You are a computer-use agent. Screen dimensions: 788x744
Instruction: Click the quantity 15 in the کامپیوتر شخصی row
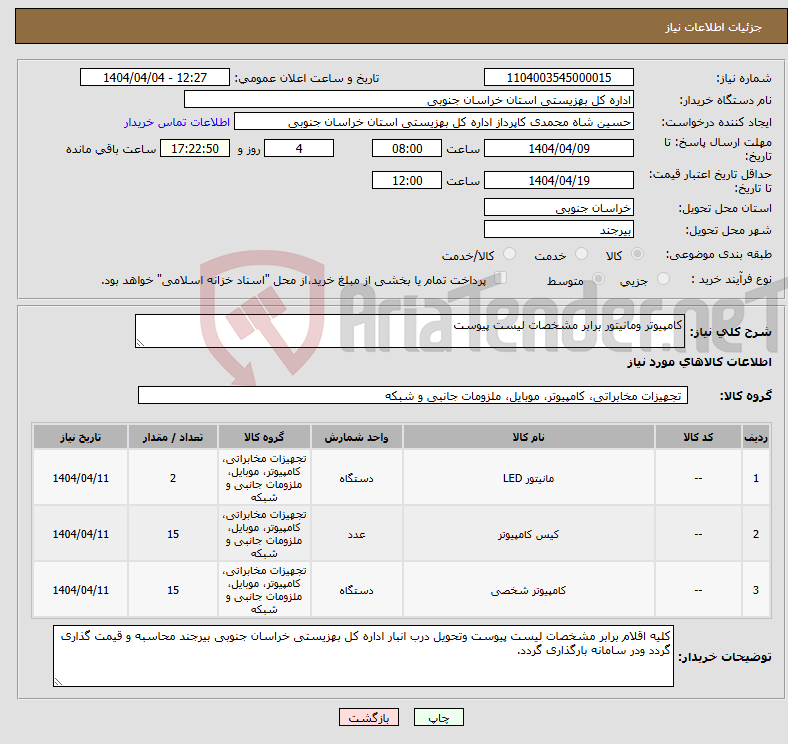pyautogui.click(x=173, y=590)
